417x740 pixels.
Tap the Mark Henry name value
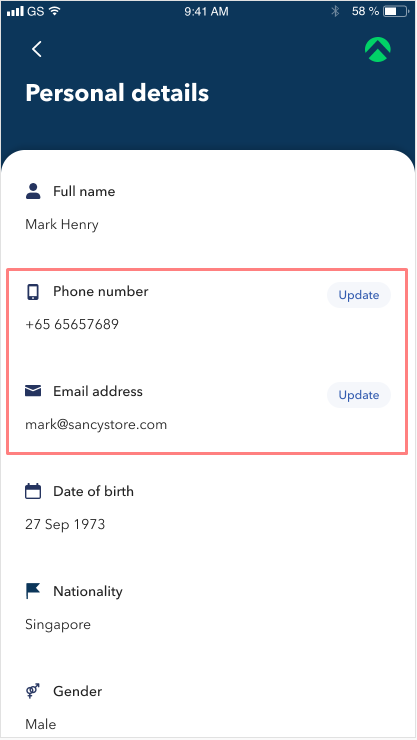tap(62, 225)
